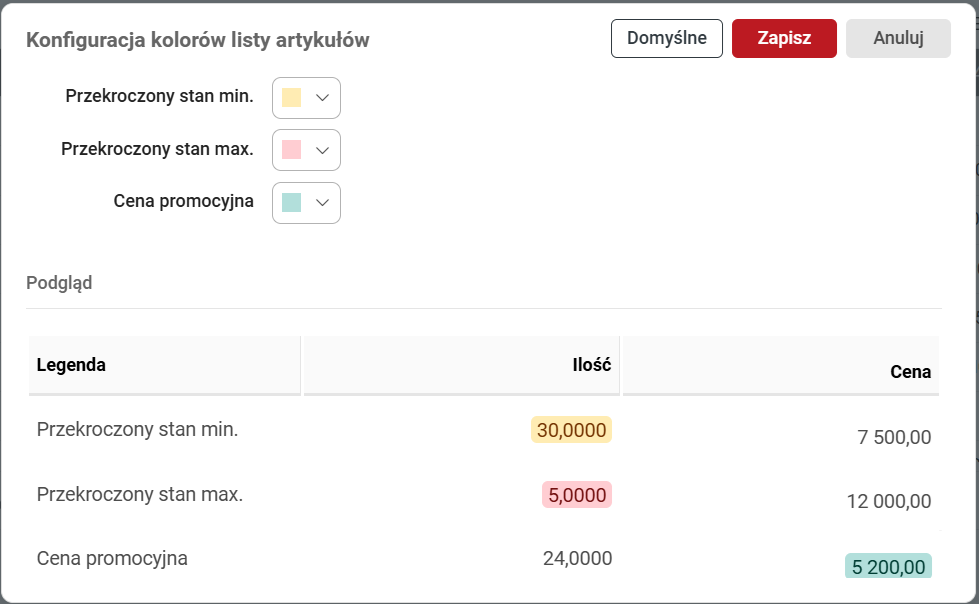Expand the Przekroczony stan min. dropdown arrow
This screenshot has height=604, width=979.
pos(322,97)
